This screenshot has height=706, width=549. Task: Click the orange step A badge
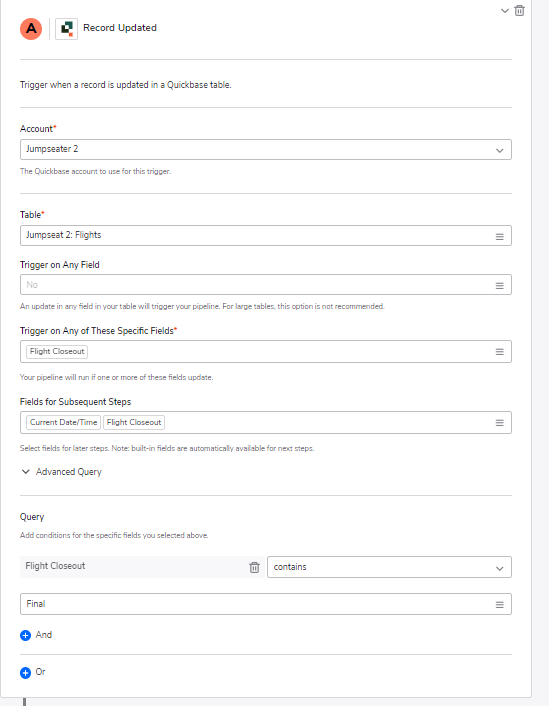(x=31, y=29)
